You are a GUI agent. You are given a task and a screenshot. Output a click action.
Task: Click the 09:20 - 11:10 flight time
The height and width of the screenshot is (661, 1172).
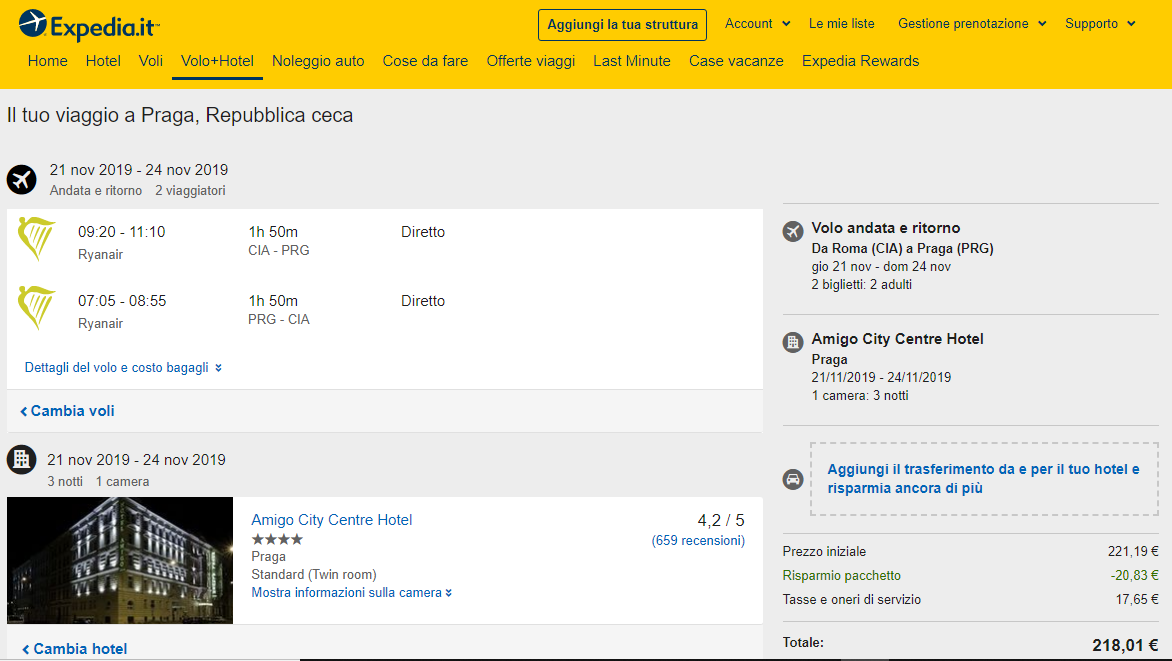(122, 232)
